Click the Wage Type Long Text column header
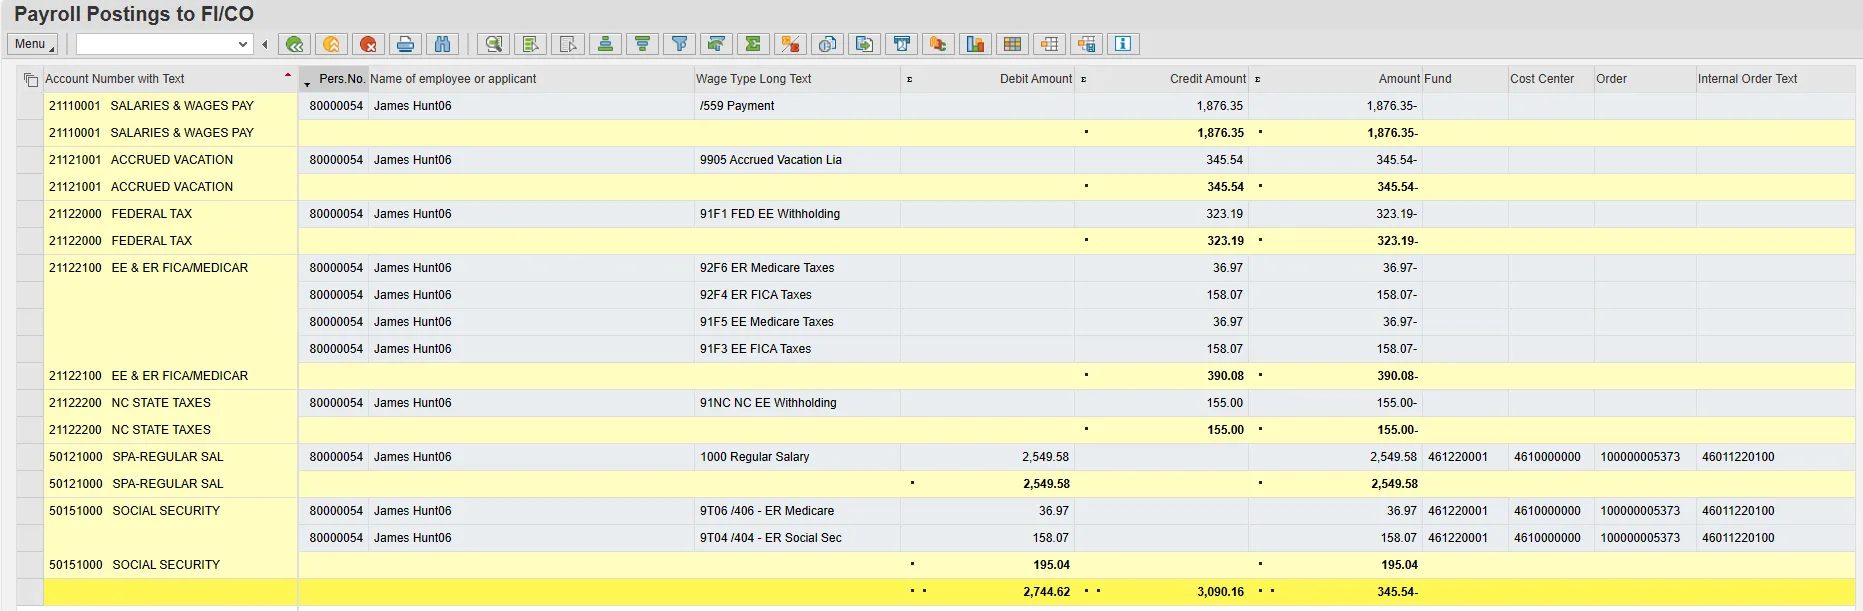This screenshot has width=1863, height=611. pos(754,79)
